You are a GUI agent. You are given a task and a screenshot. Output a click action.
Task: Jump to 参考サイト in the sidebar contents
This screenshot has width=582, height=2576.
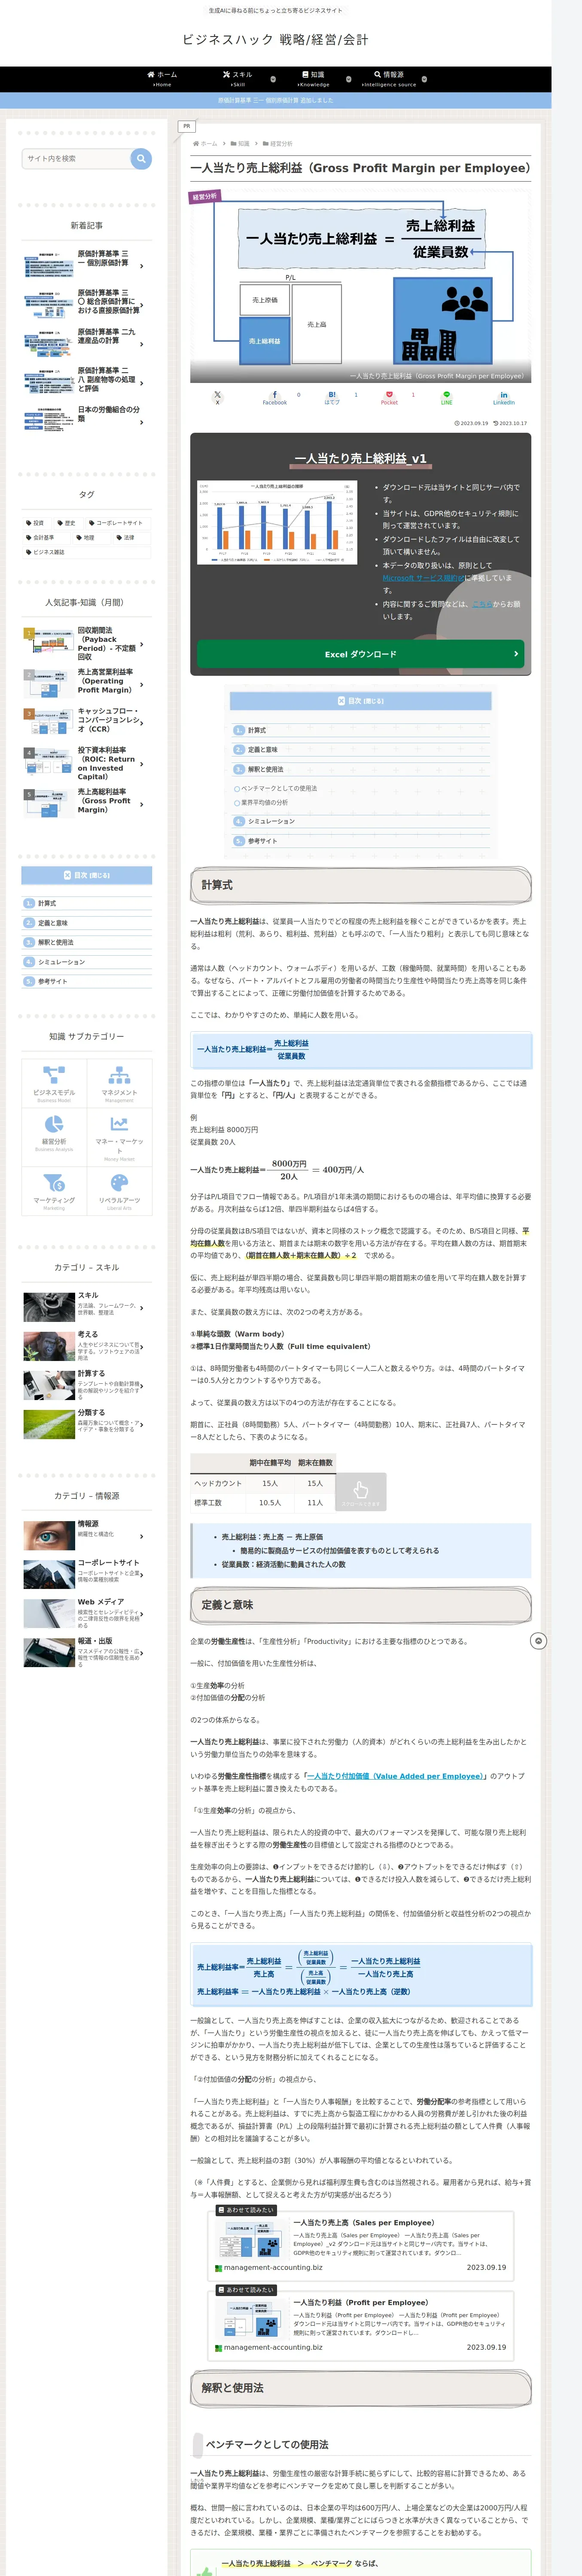point(53,981)
